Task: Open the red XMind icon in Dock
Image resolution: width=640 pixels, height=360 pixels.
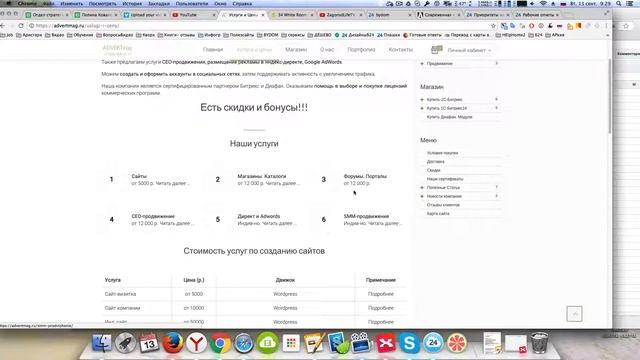Action: click(386, 343)
